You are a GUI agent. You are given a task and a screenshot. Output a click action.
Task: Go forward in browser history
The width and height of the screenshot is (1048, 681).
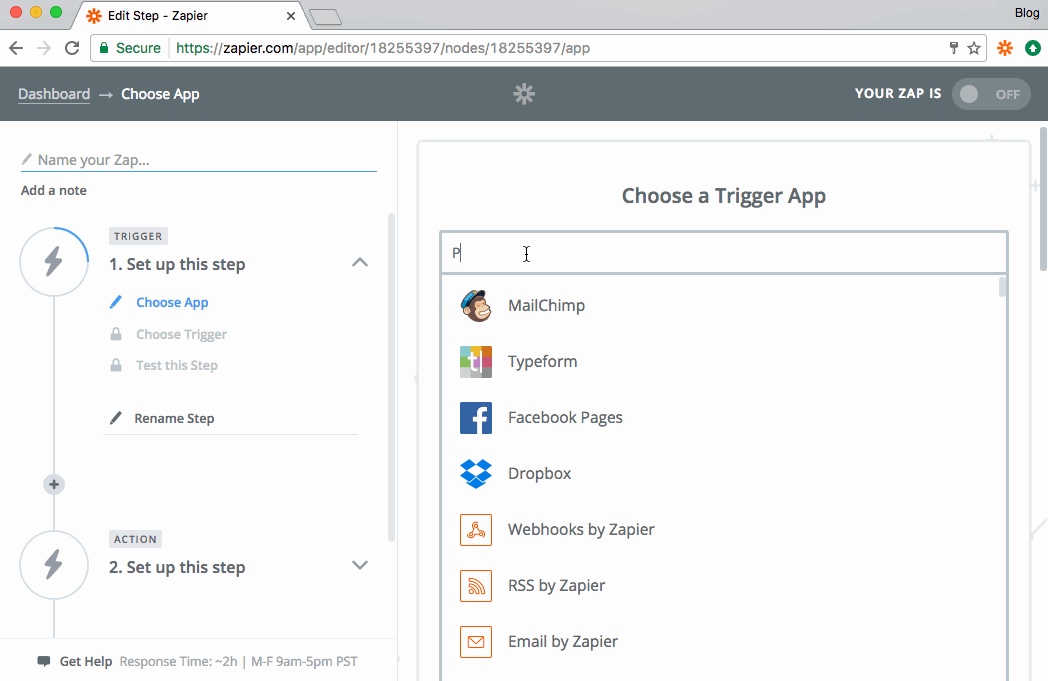[x=44, y=48]
